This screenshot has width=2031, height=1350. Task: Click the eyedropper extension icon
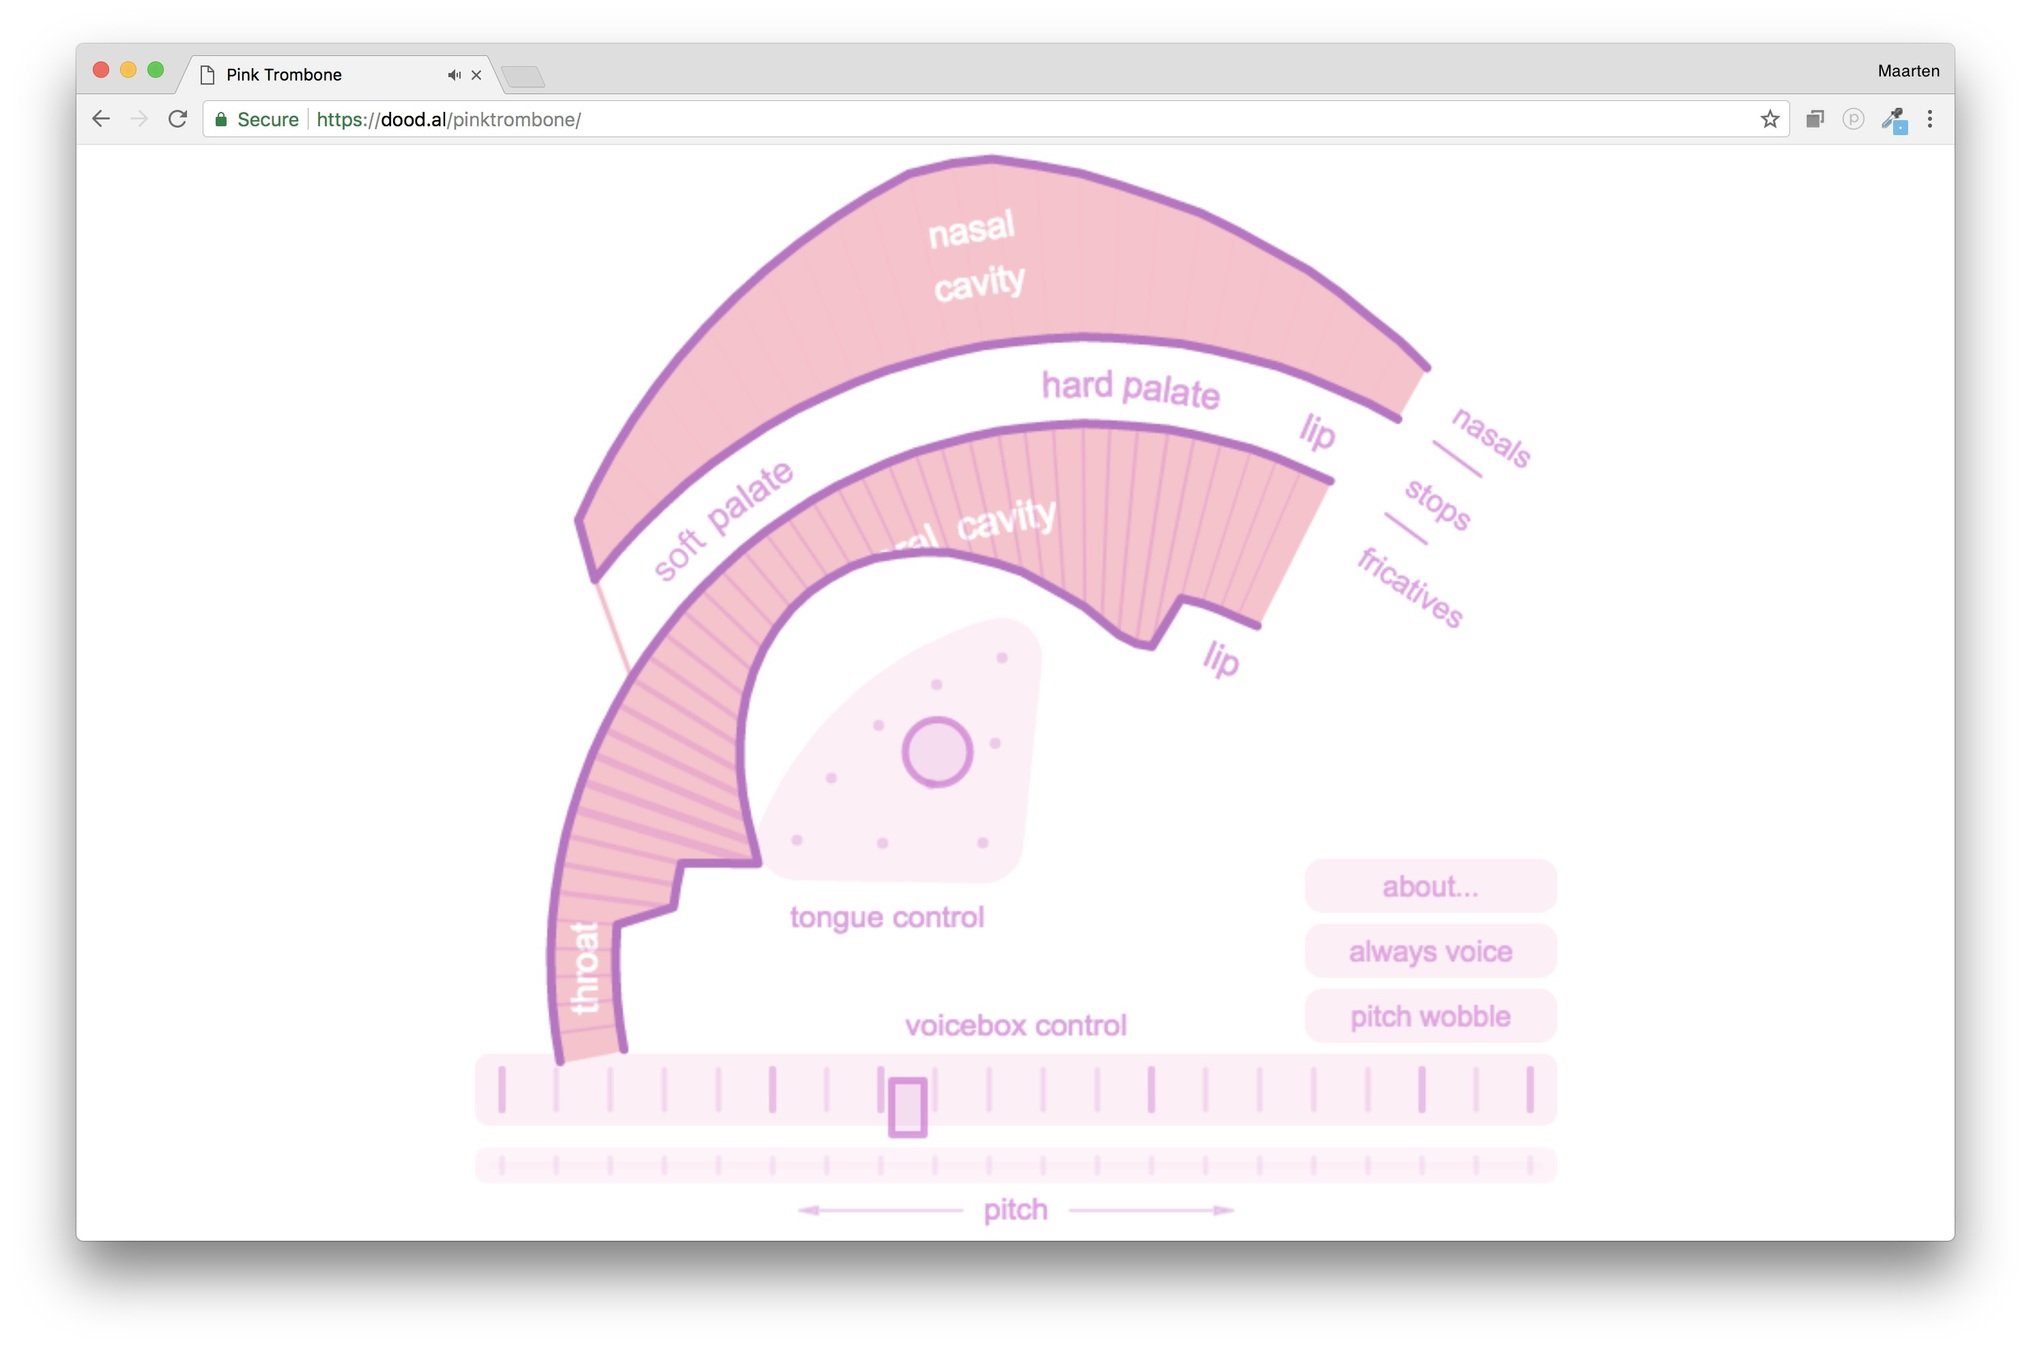1893,120
